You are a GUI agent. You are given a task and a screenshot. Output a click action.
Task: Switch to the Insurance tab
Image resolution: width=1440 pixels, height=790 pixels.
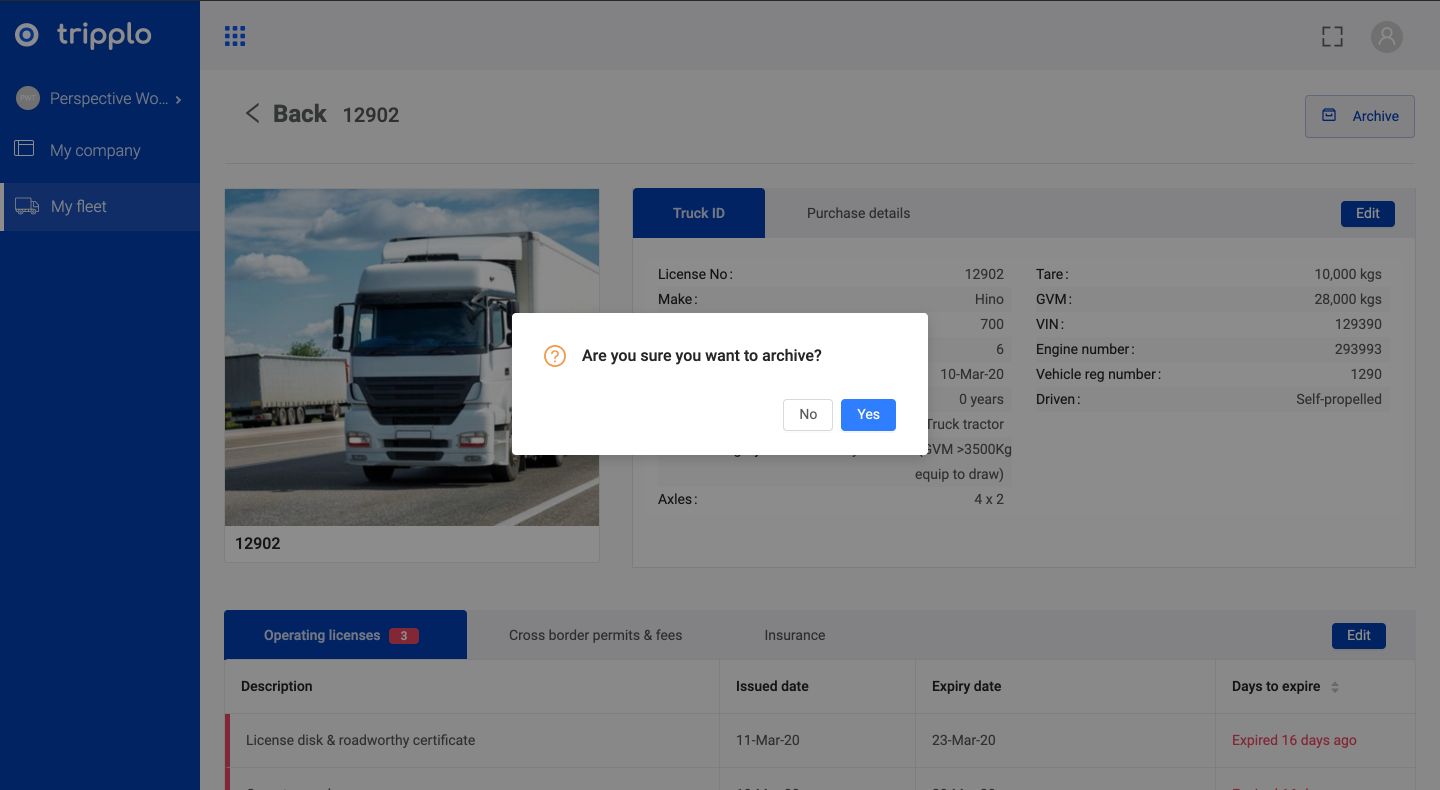(x=794, y=635)
